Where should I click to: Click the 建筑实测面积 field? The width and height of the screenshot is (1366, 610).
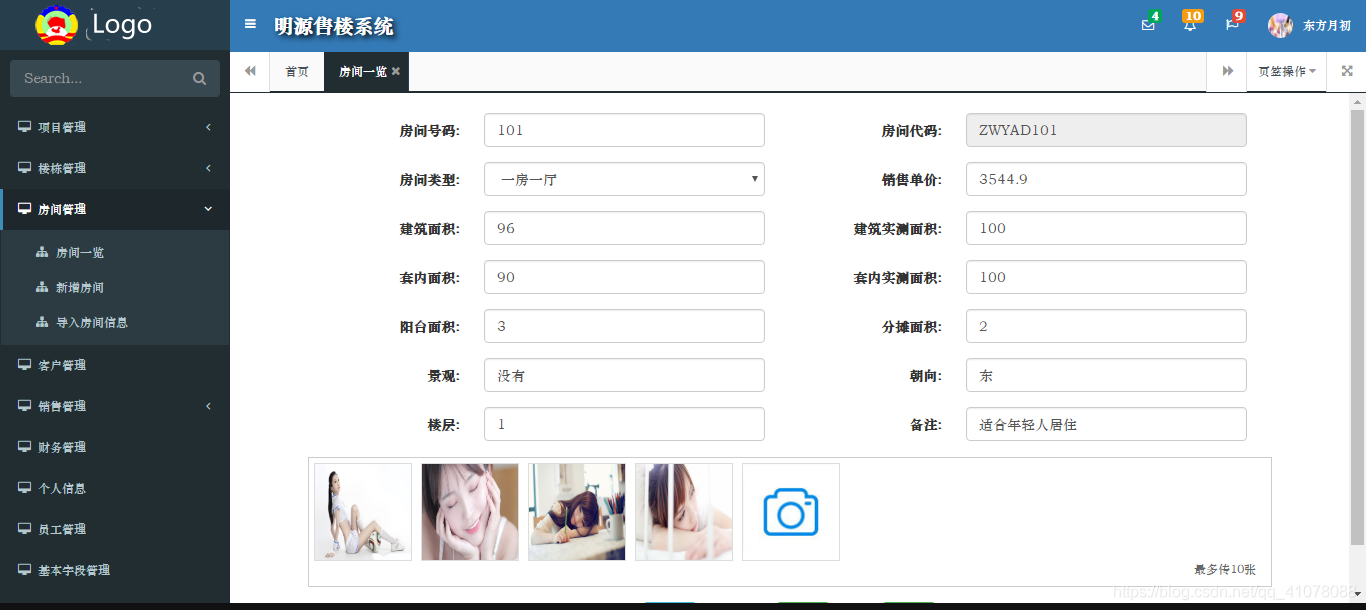click(x=1106, y=228)
